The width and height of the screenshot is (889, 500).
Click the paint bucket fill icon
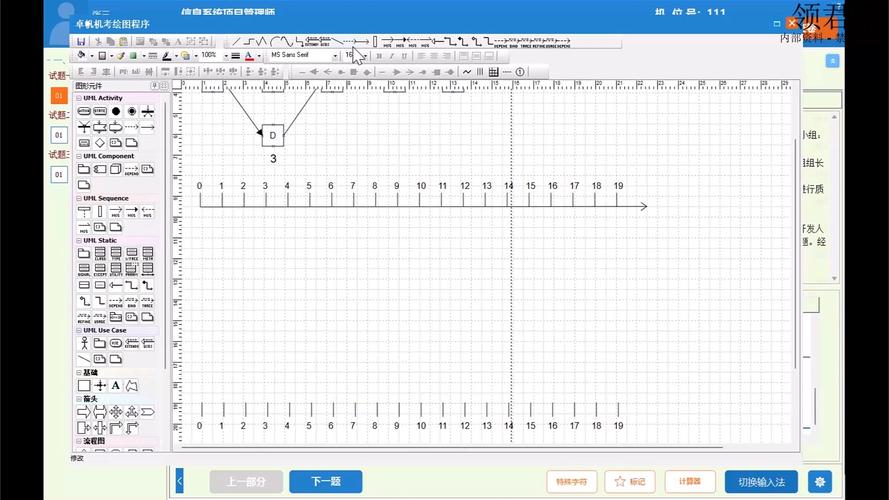(x=81, y=56)
